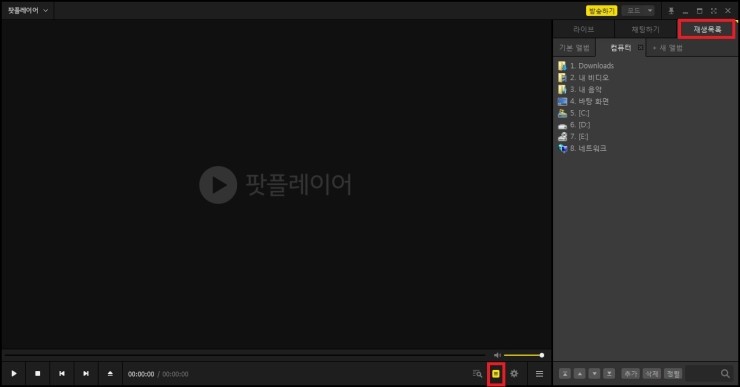The height and width of the screenshot is (387, 740).
Task: Mute audio via the speaker icon
Action: pyautogui.click(x=497, y=355)
